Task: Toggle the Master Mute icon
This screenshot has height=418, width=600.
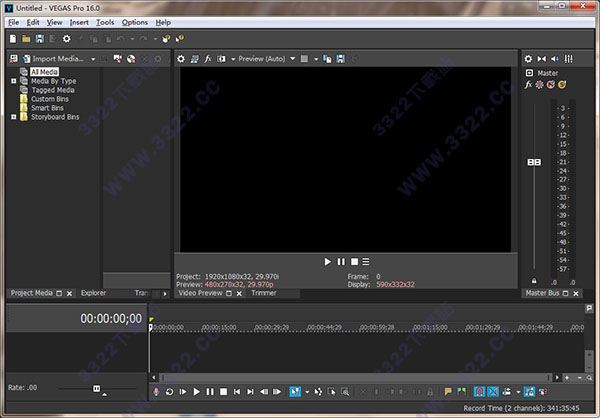Action: coord(551,85)
